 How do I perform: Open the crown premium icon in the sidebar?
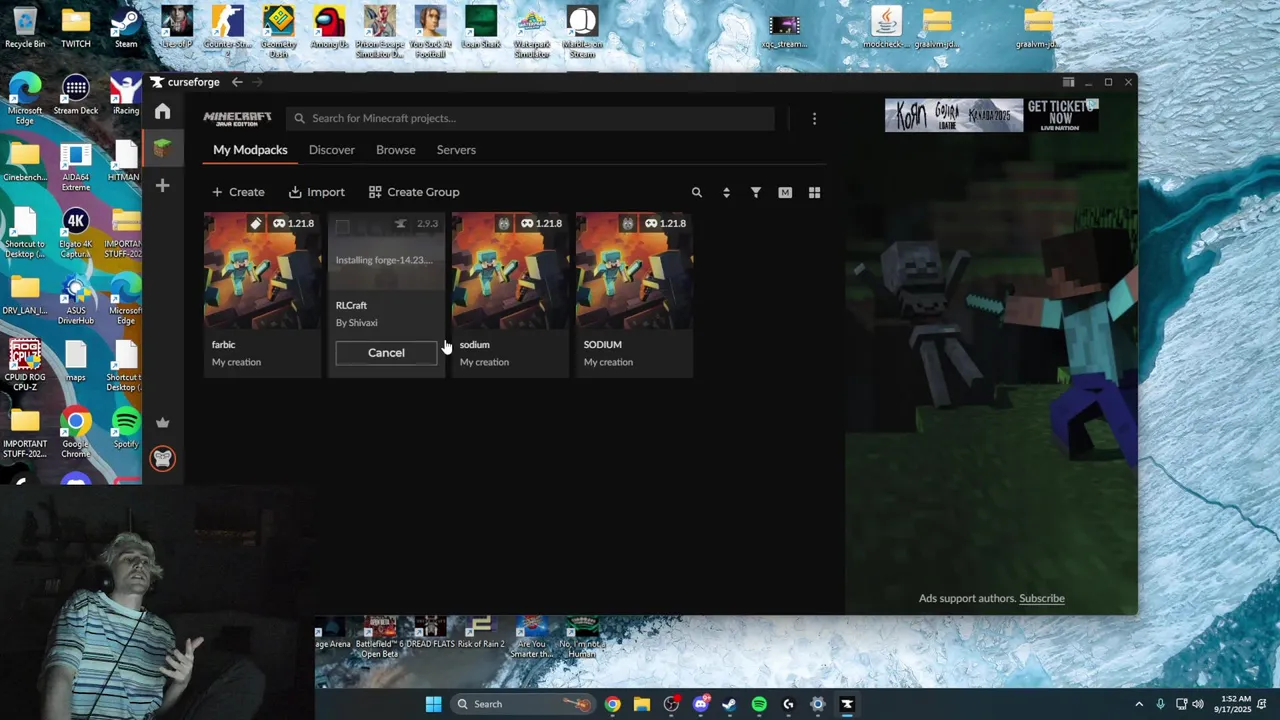point(162,422)
